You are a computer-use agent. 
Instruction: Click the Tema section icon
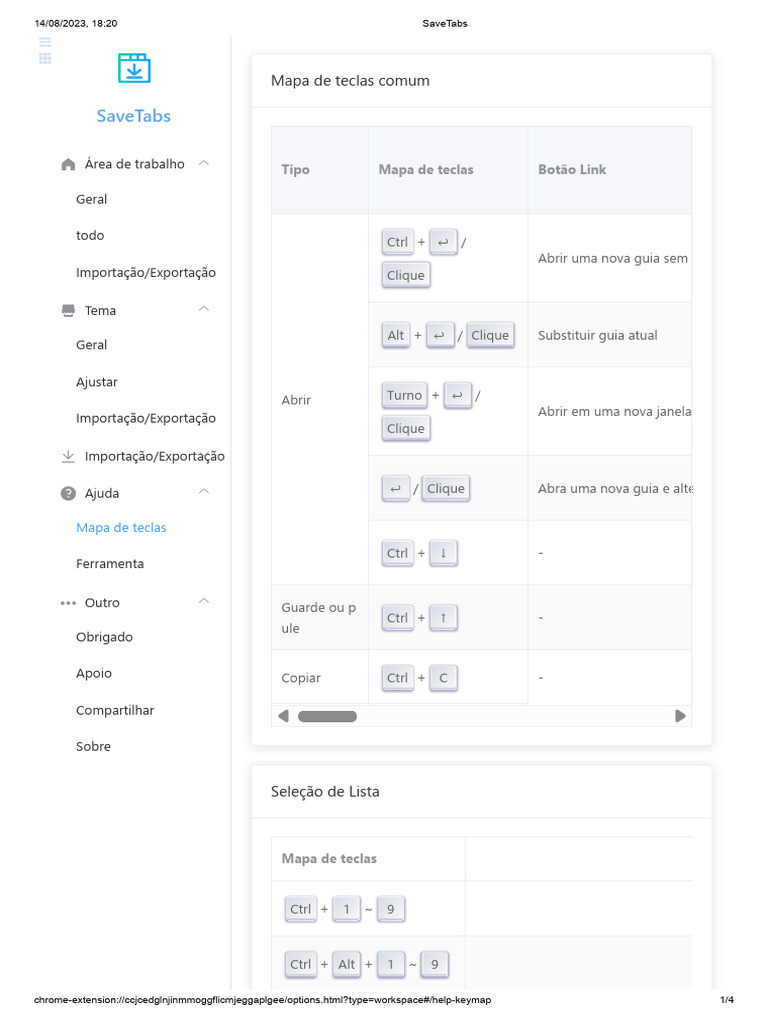pyautogui.click(x=68, y=310)
